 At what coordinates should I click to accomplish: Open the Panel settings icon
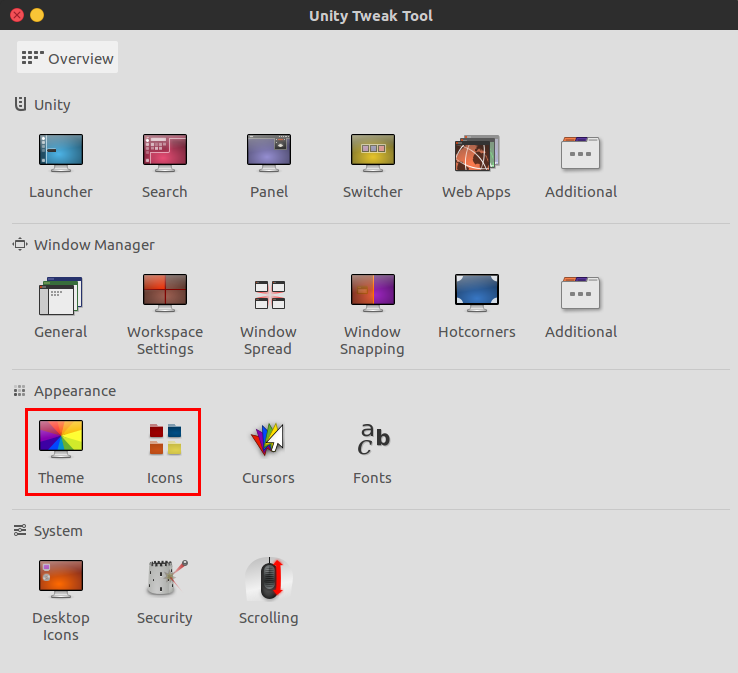269,153
